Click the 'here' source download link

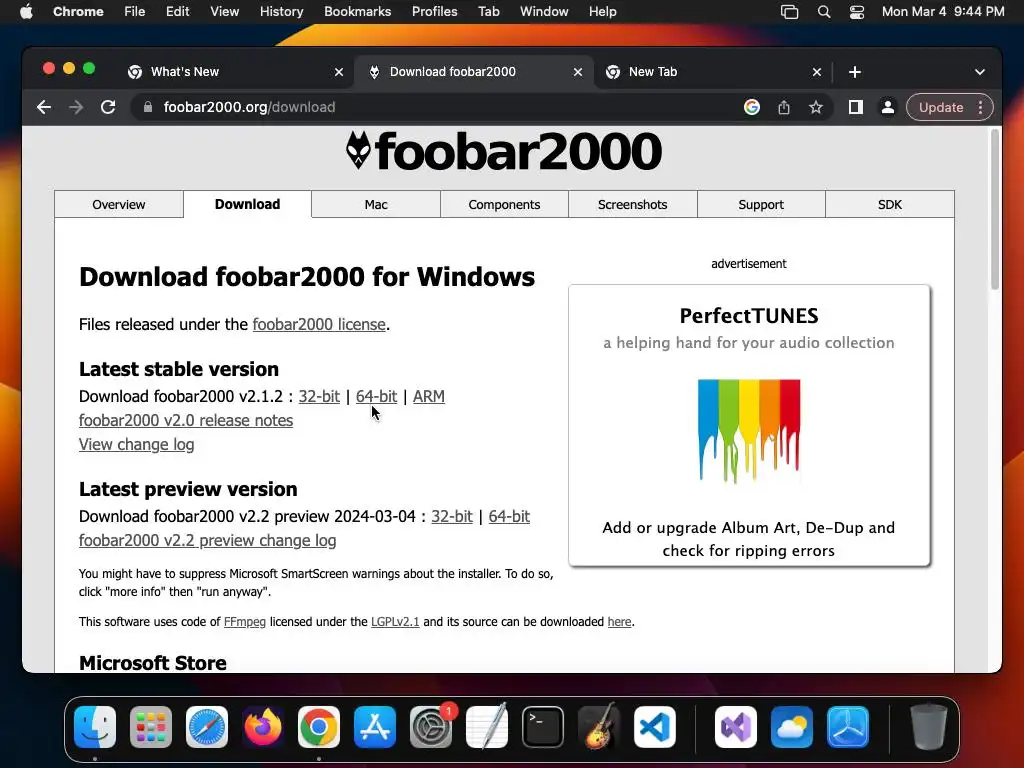coord(619,622)
